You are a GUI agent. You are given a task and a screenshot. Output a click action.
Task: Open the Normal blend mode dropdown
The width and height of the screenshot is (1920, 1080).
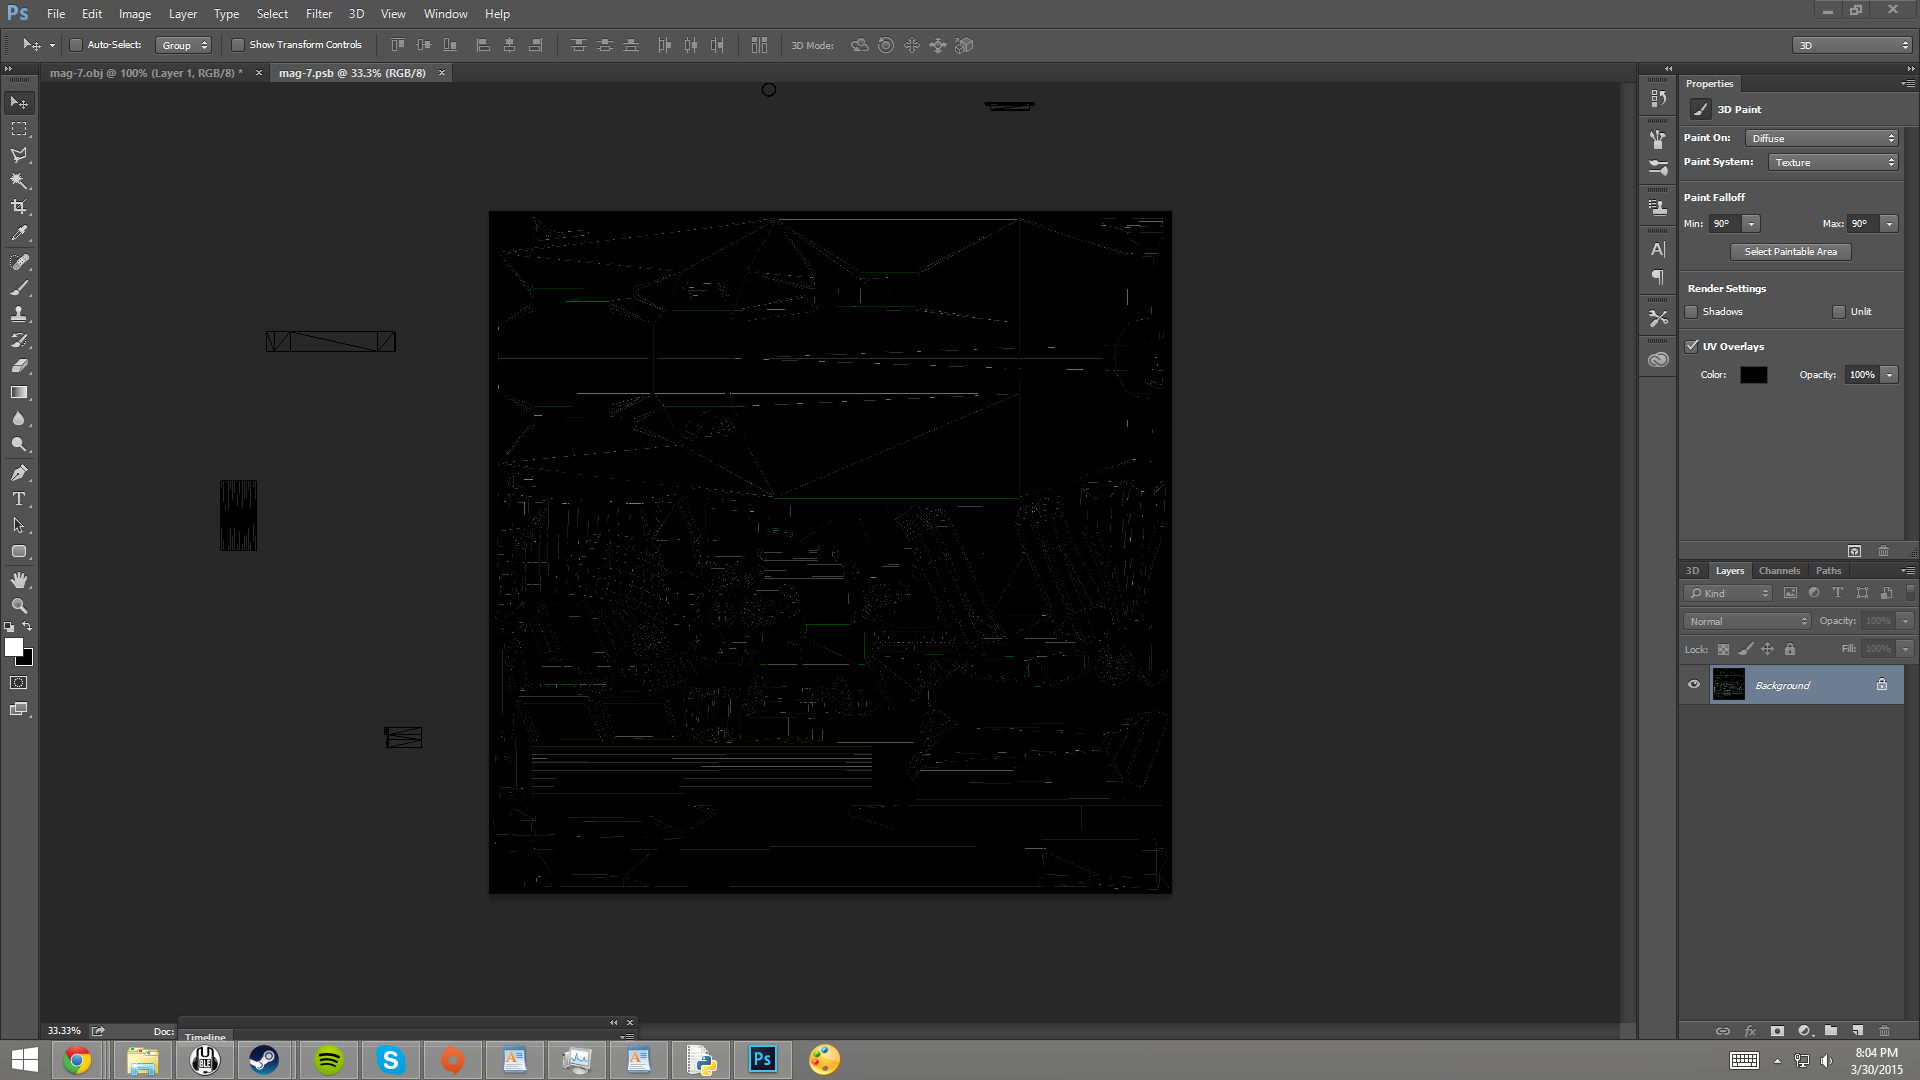coord(1748,621)
